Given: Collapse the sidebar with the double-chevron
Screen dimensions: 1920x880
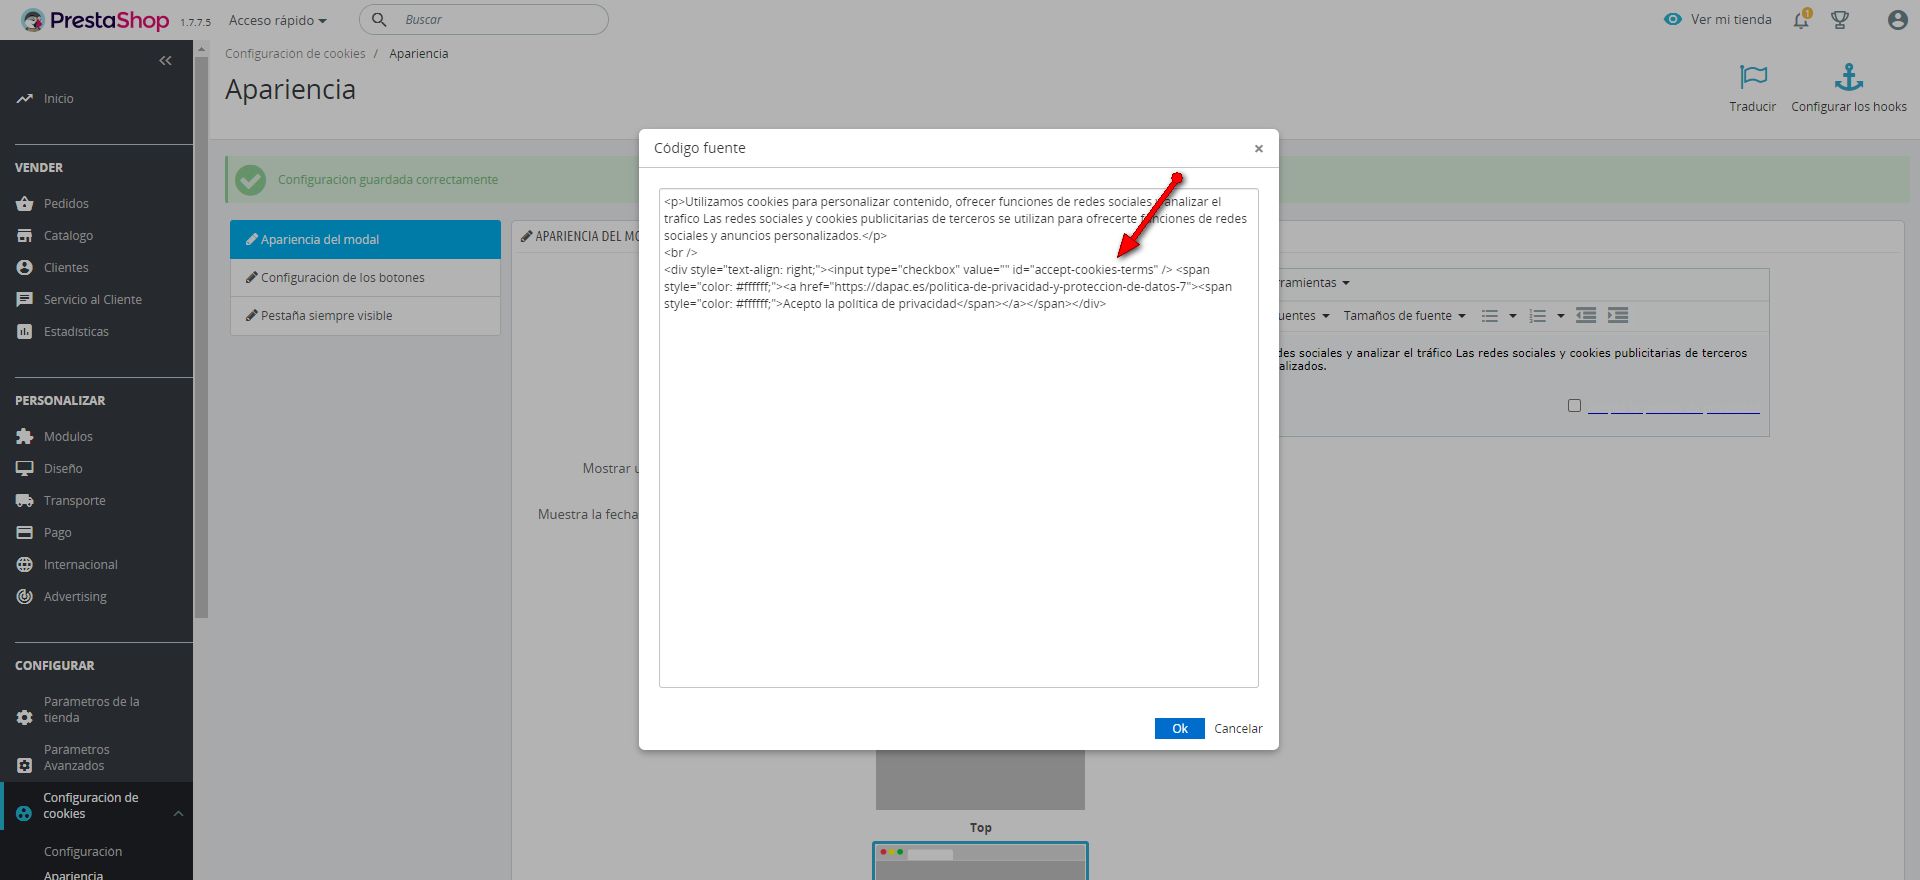Looking at the screenshot, I should 165,61.
